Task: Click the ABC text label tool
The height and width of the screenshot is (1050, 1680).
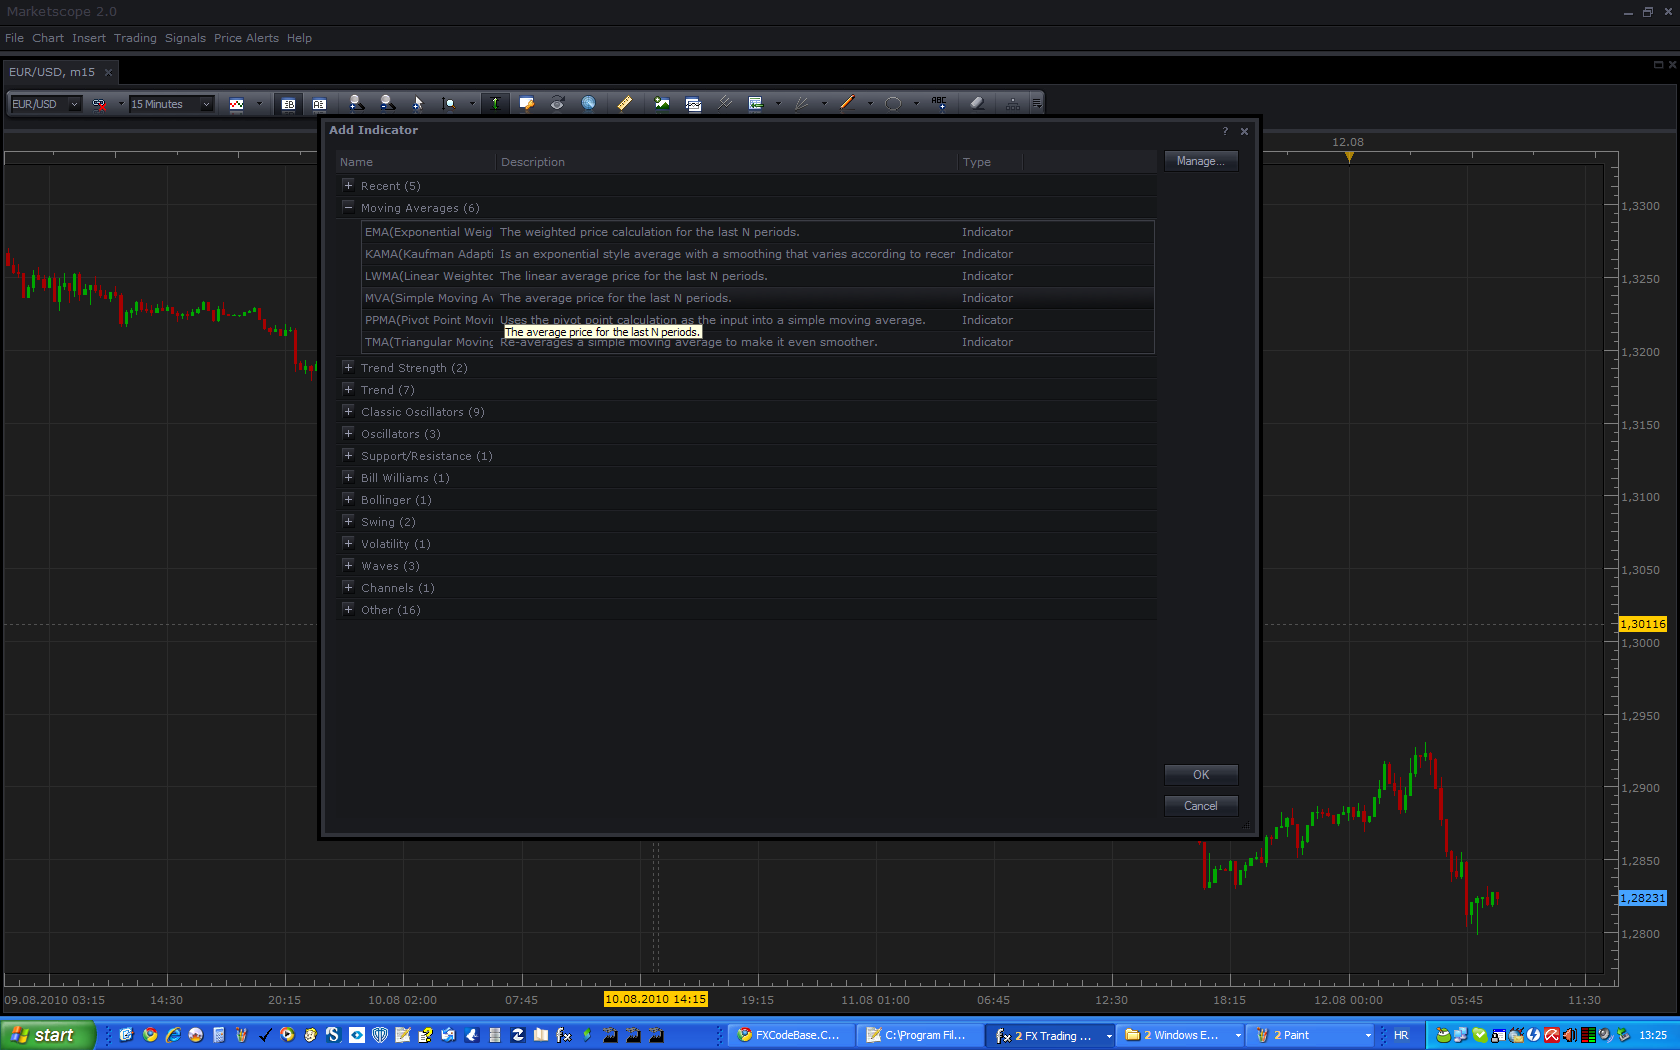Action: pyautogui.click(x=939, y=103)
